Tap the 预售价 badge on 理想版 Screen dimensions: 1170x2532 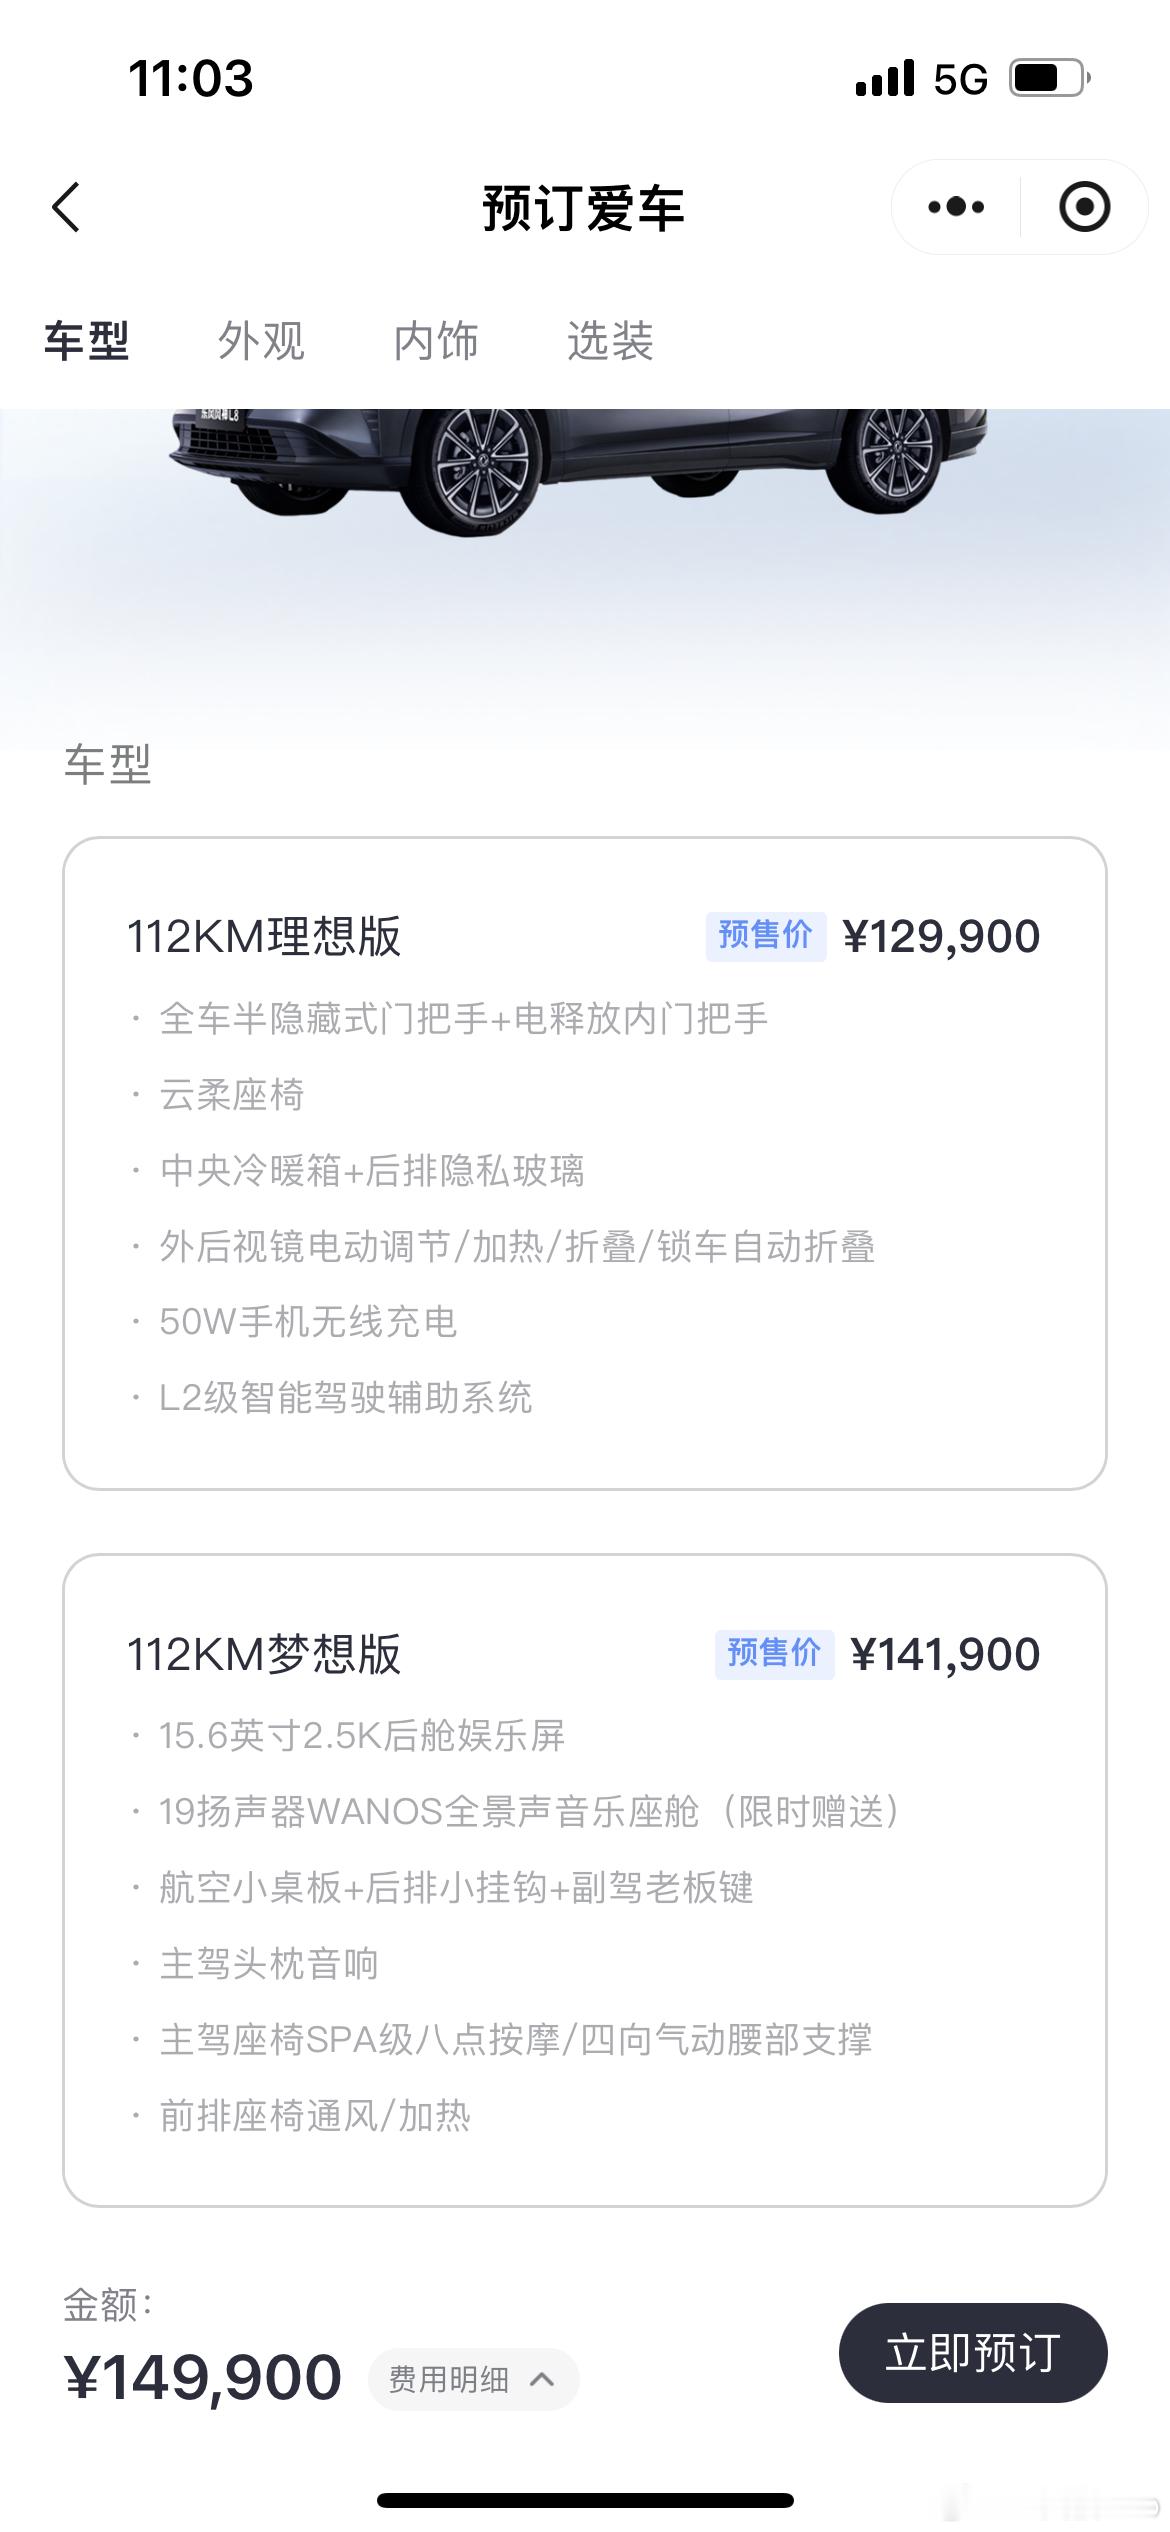pos(766,936)
